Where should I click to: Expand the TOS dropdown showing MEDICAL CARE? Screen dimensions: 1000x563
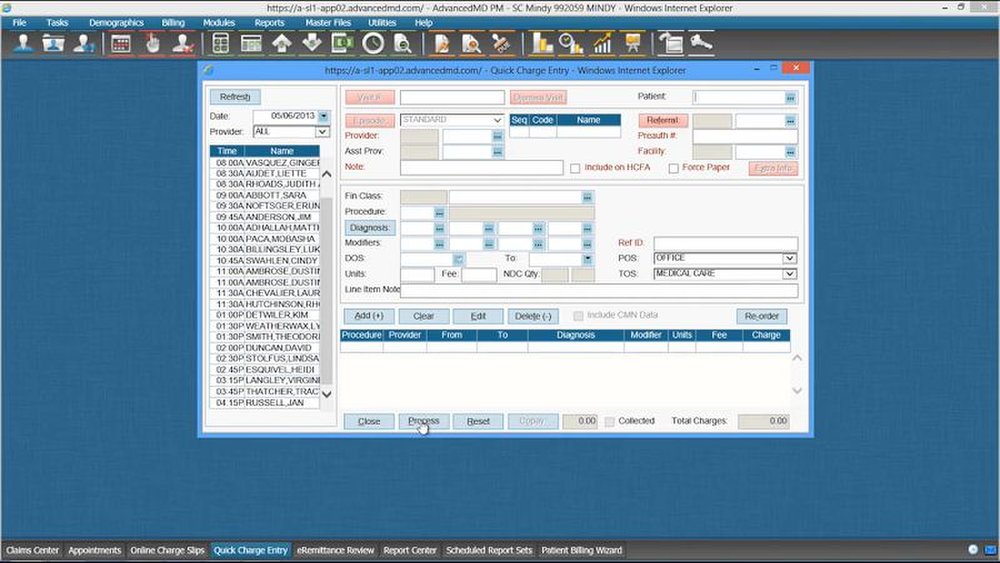[789, 273]
